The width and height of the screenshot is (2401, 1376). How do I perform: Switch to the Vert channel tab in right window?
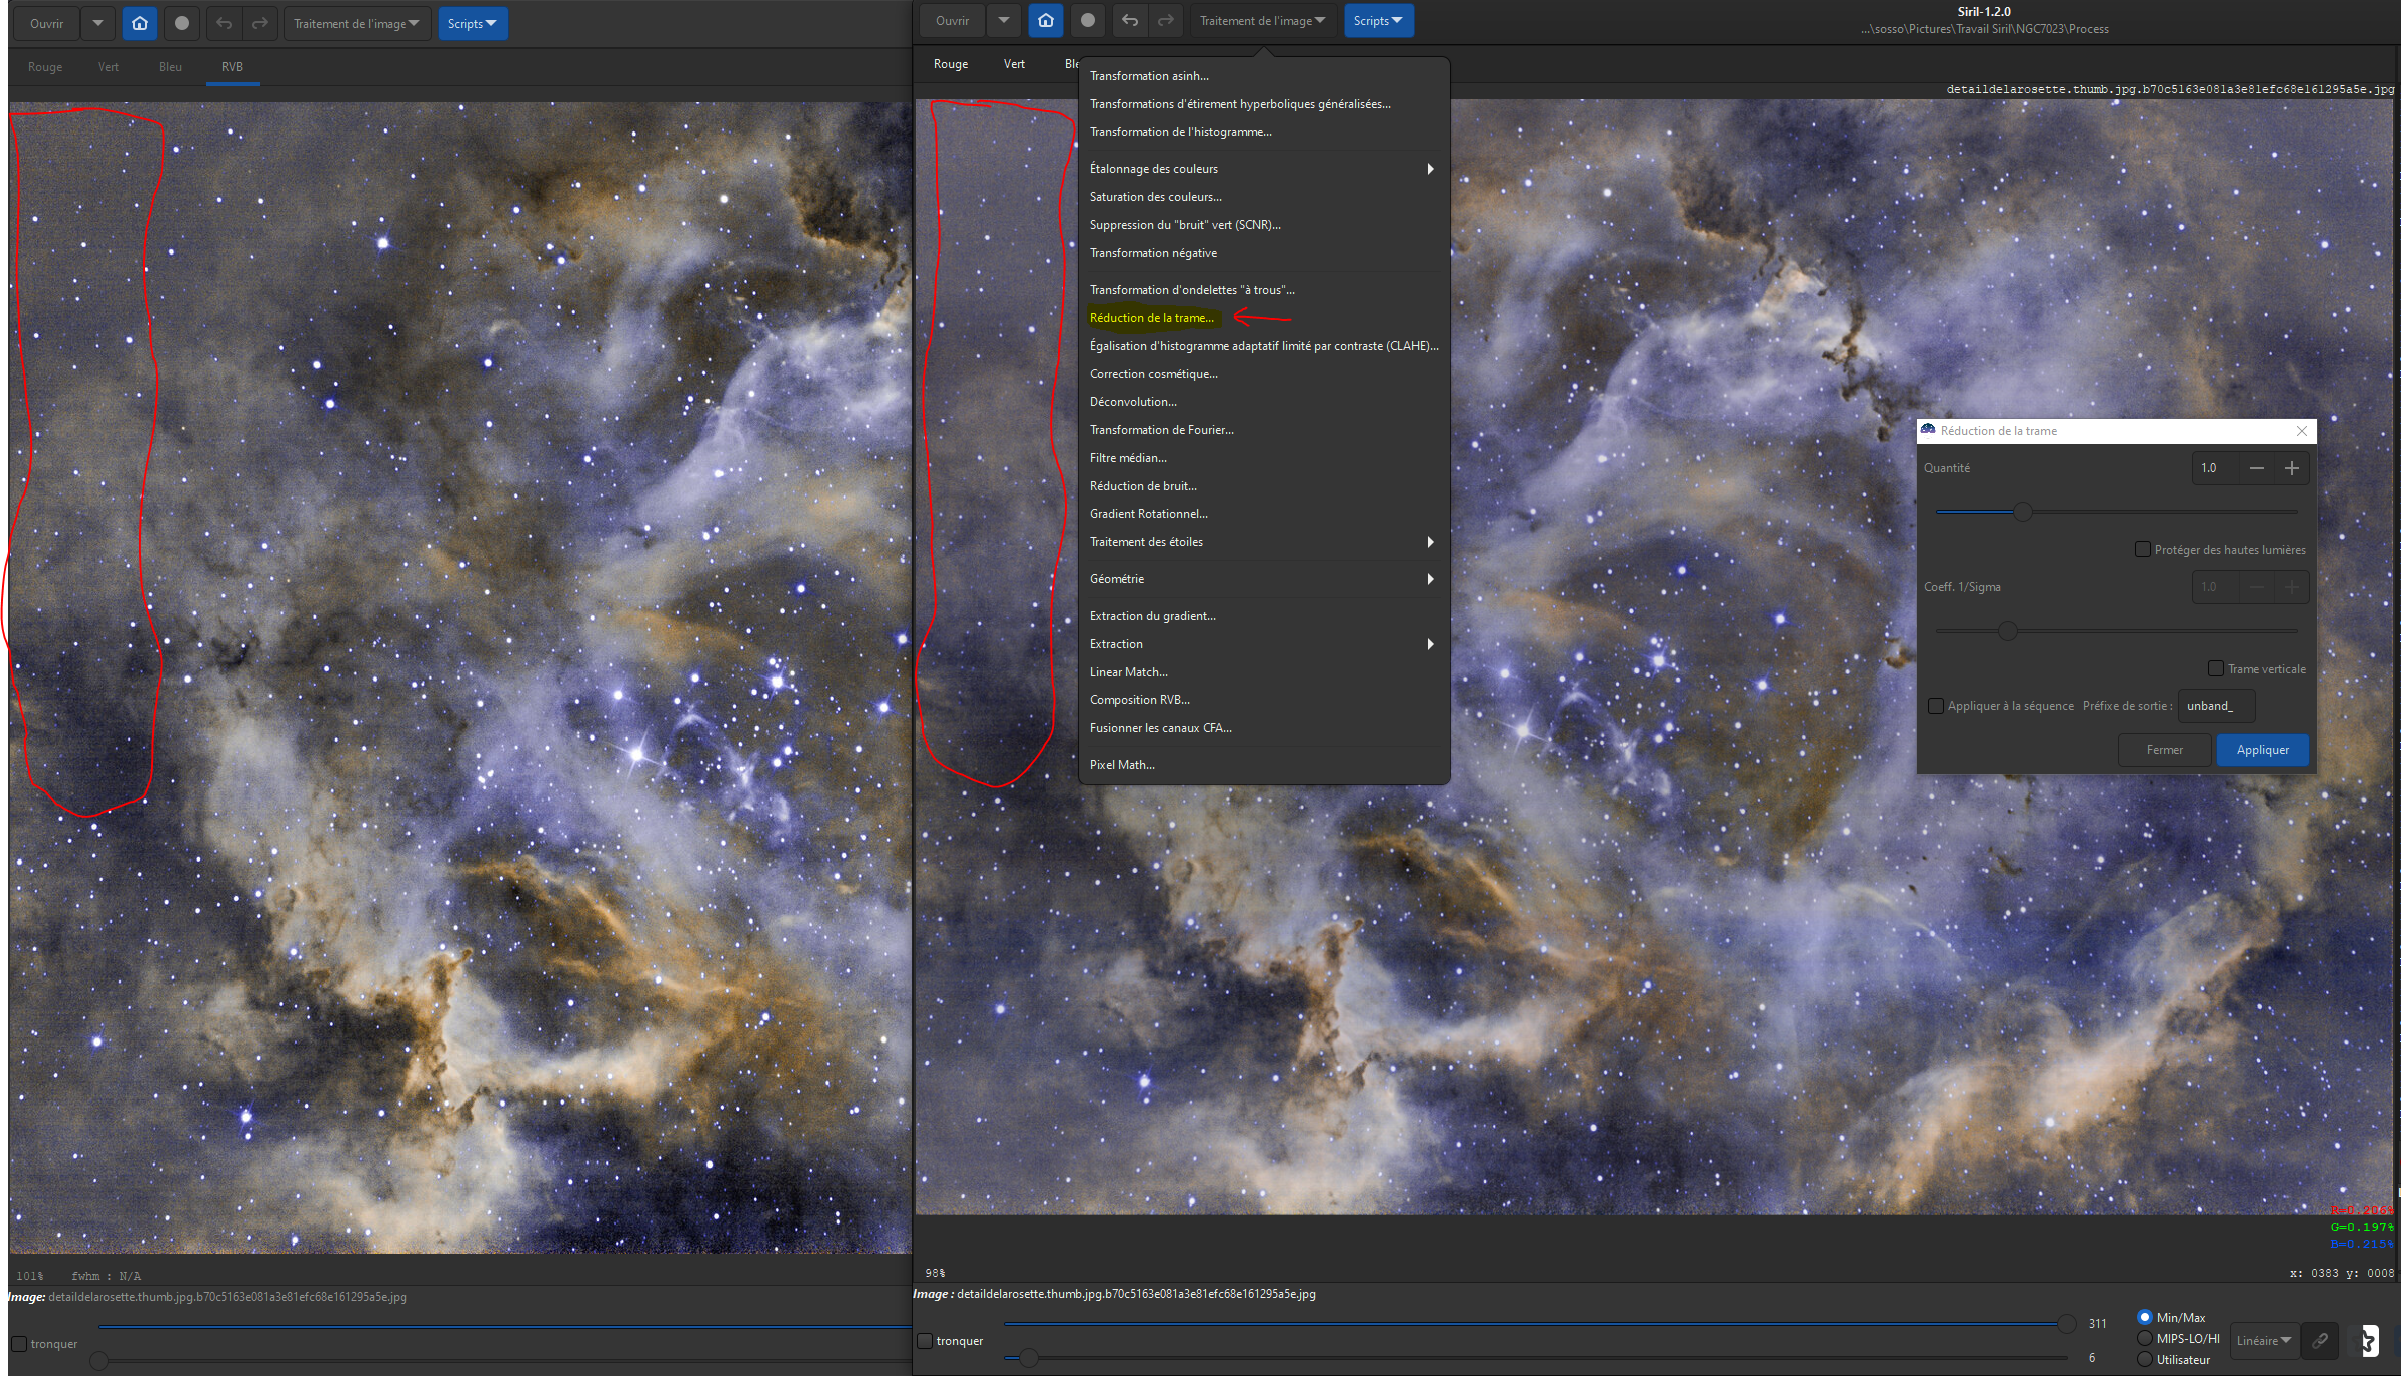1014,64
